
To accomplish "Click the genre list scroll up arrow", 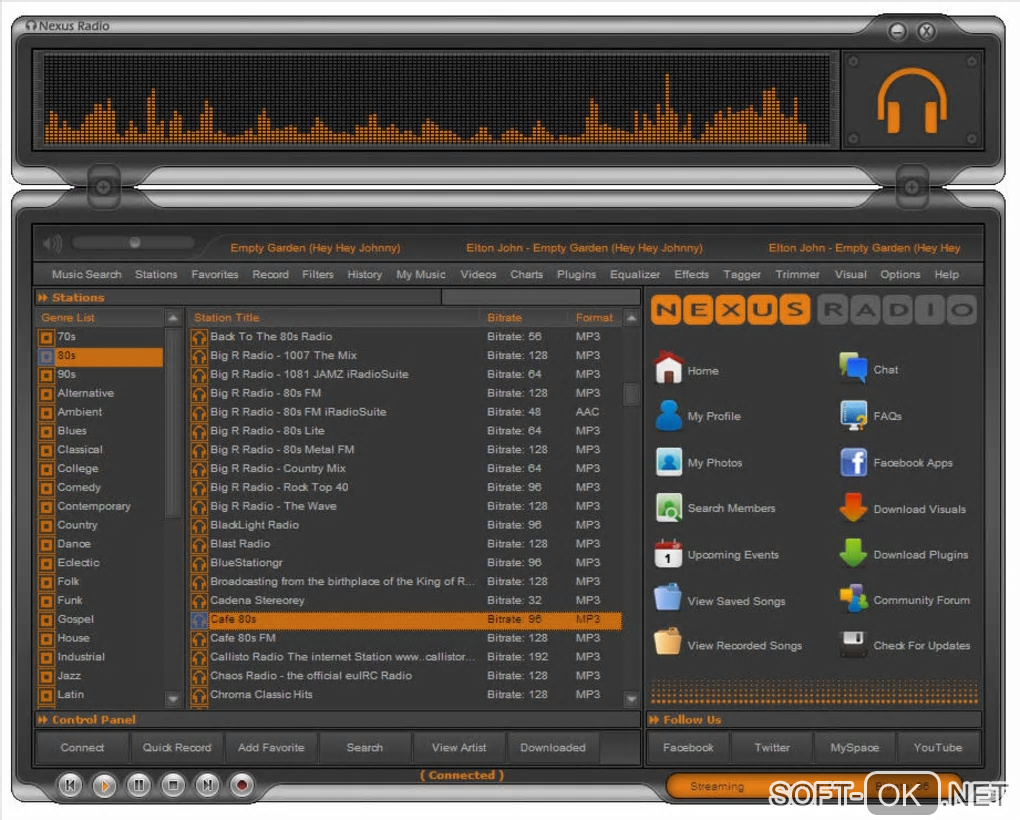I will coord(173,318).
